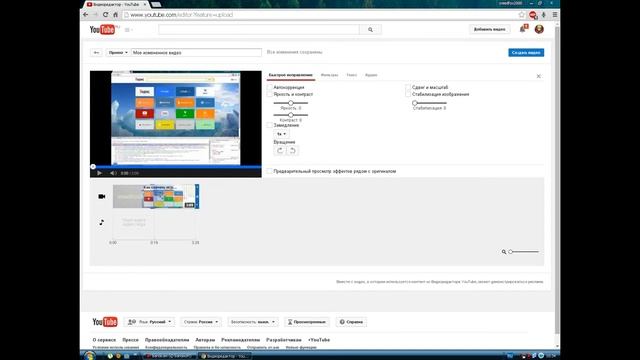Open the Авторам footer link
The height and width of the screenshot is (360, 640).
tap(205, 340)
